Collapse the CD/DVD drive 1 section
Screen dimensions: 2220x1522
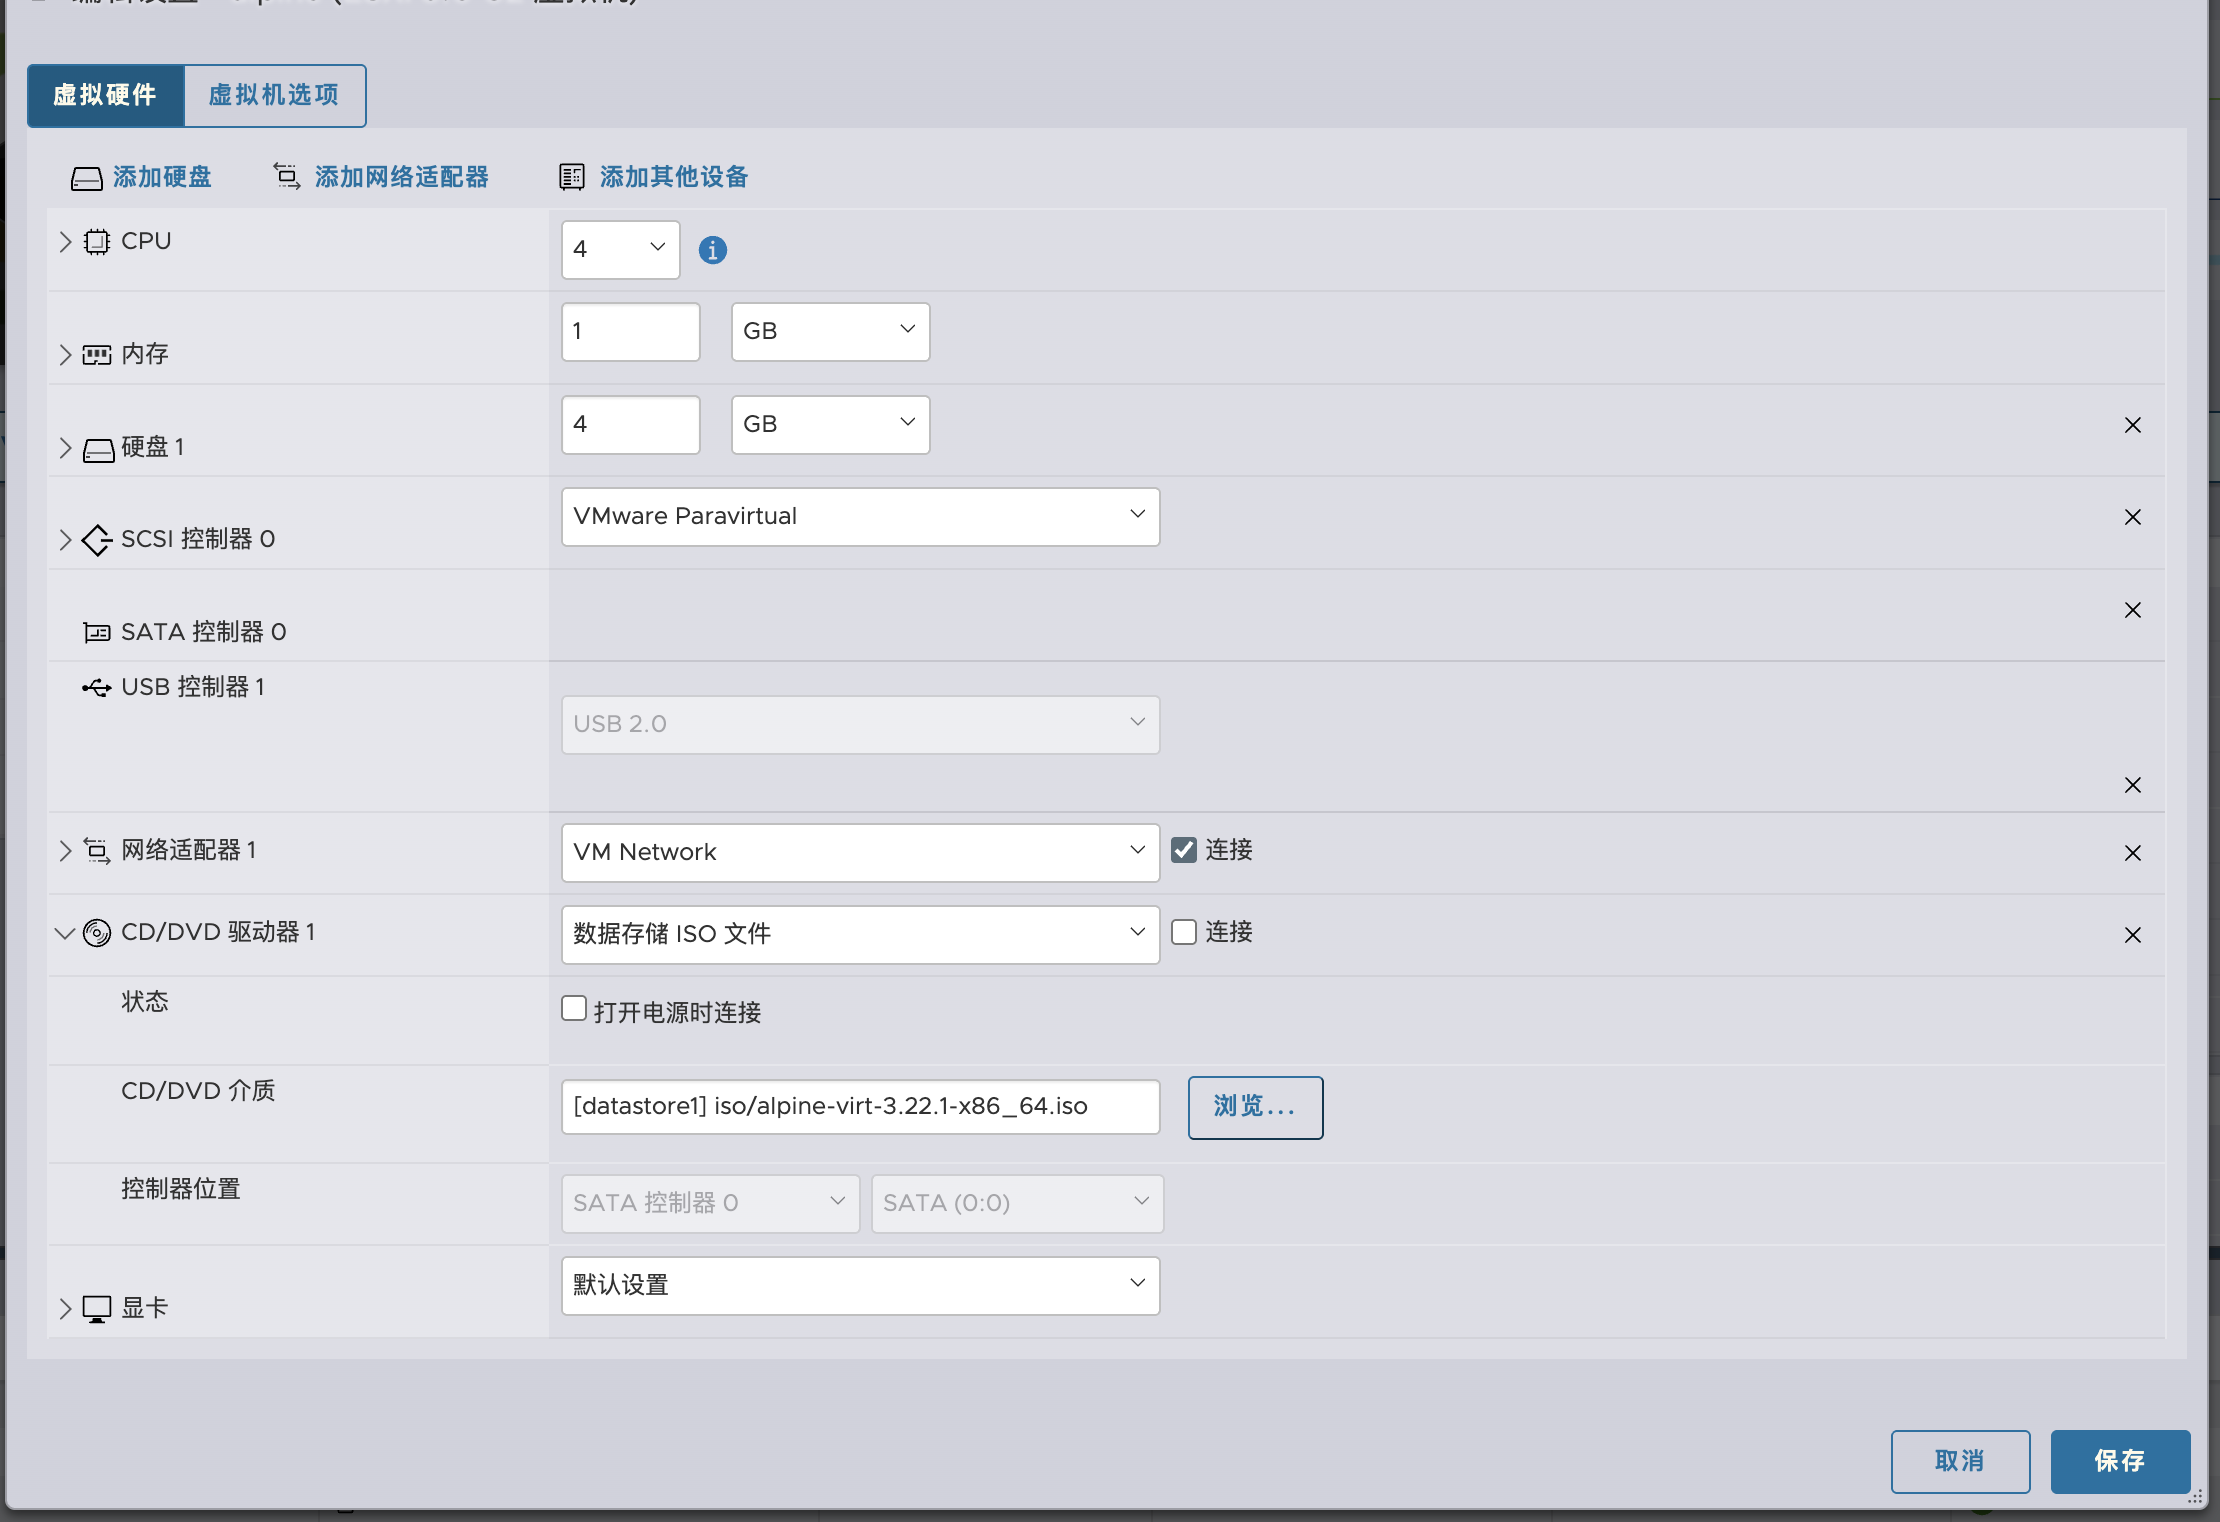coord(65,933)
